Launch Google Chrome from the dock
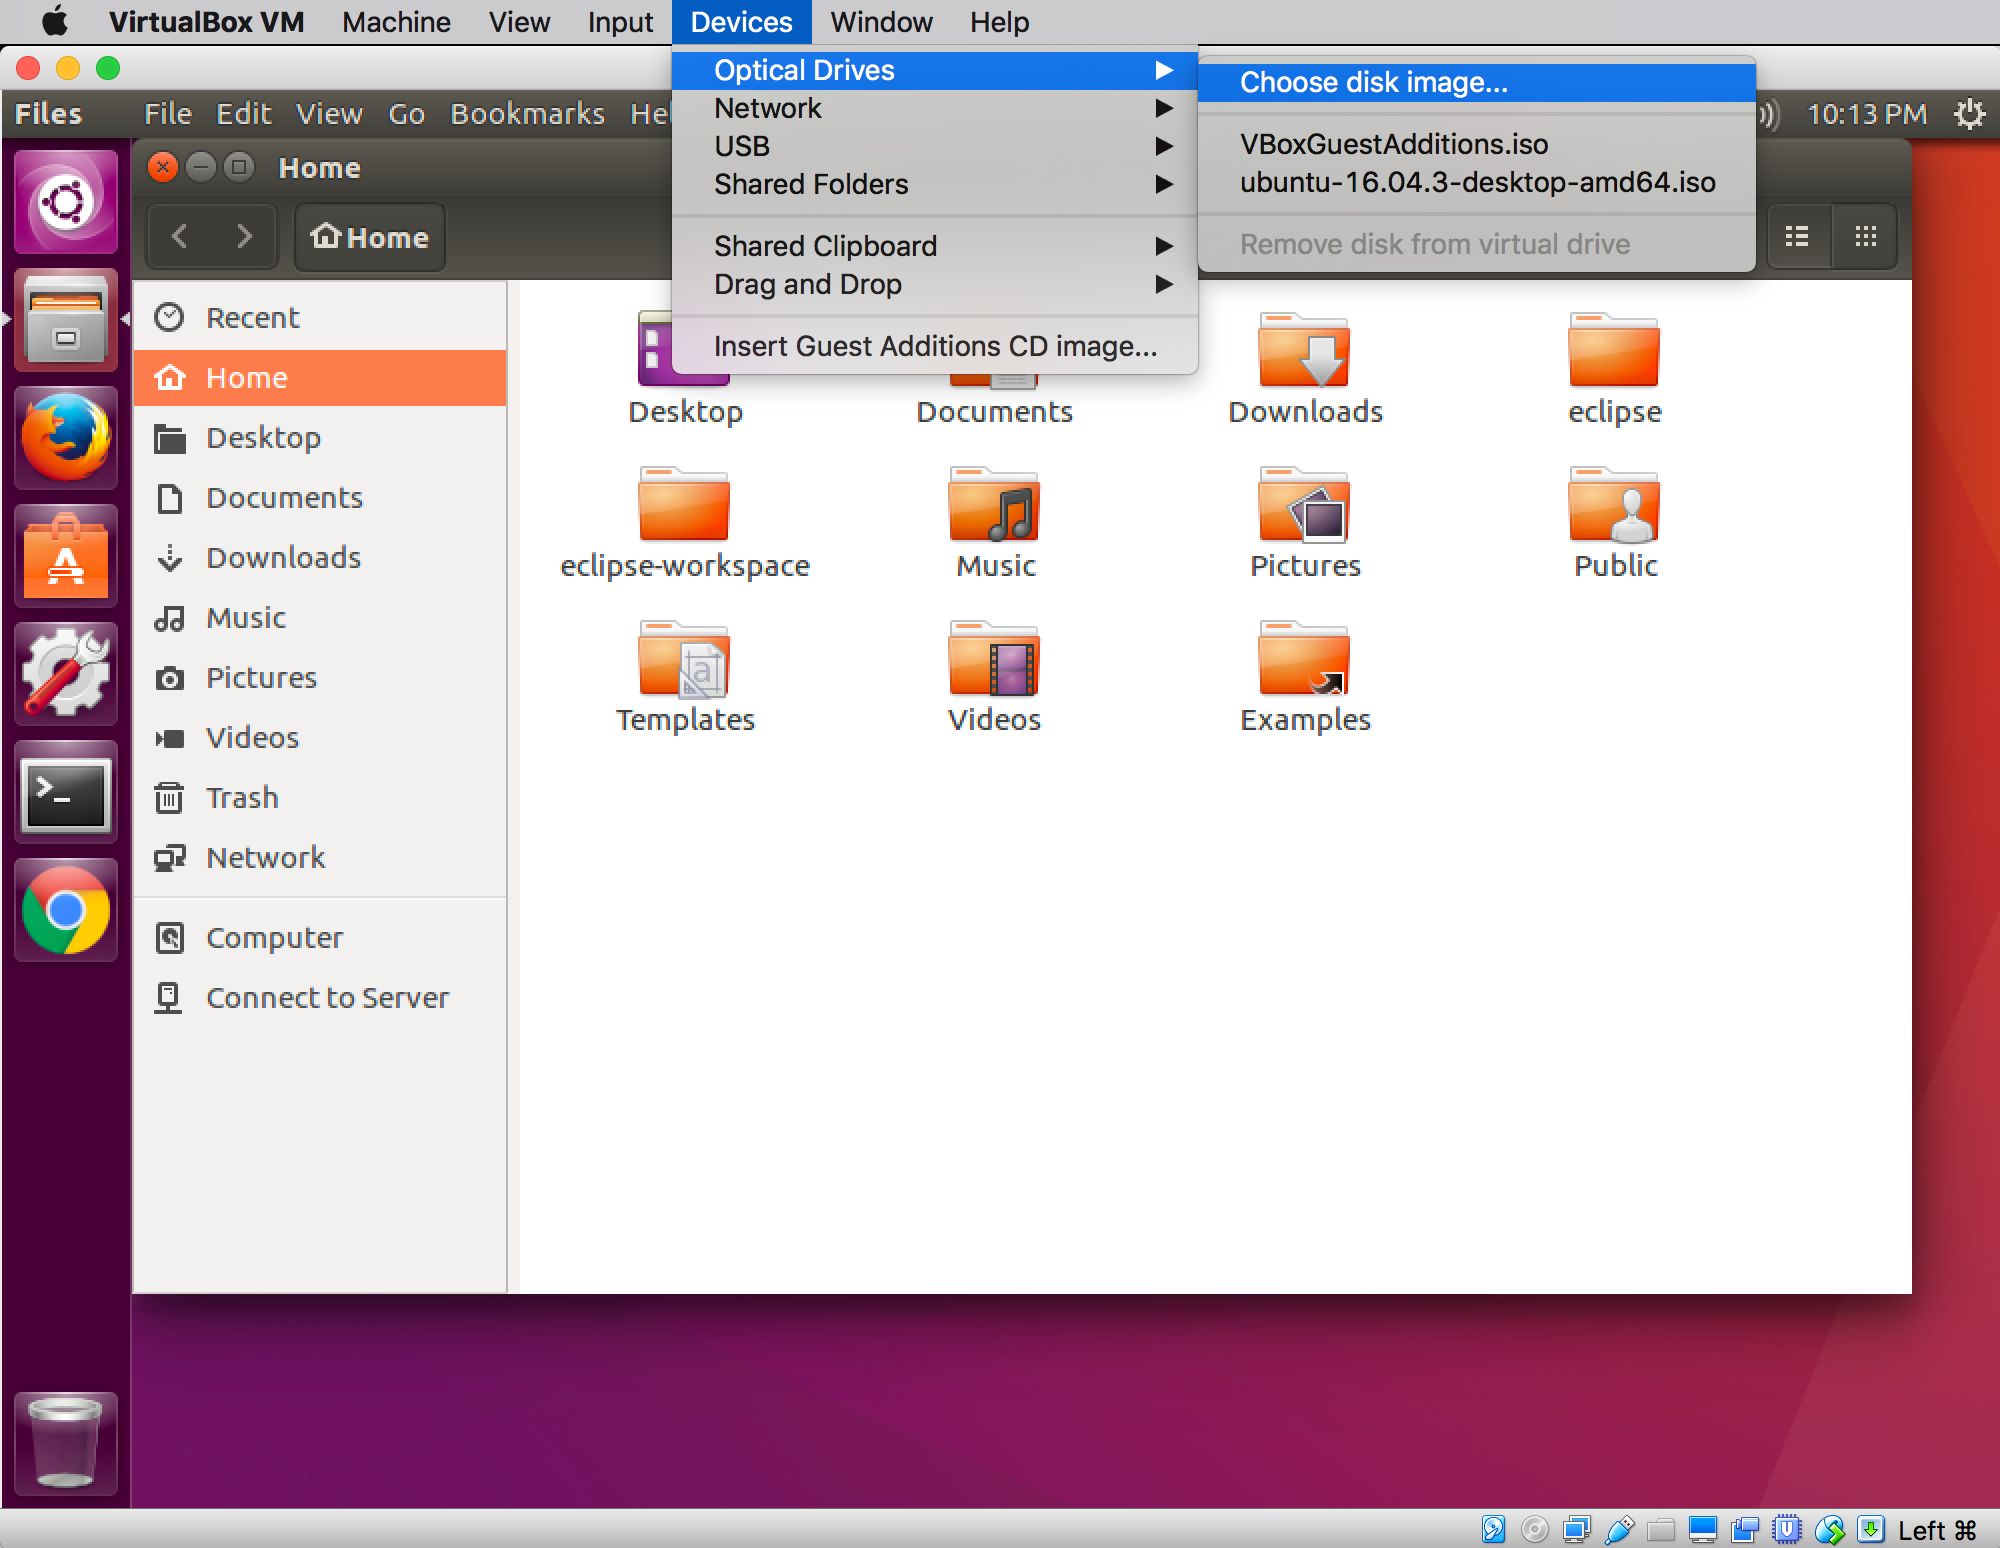2000x1548 pixels. click(66, 910)
